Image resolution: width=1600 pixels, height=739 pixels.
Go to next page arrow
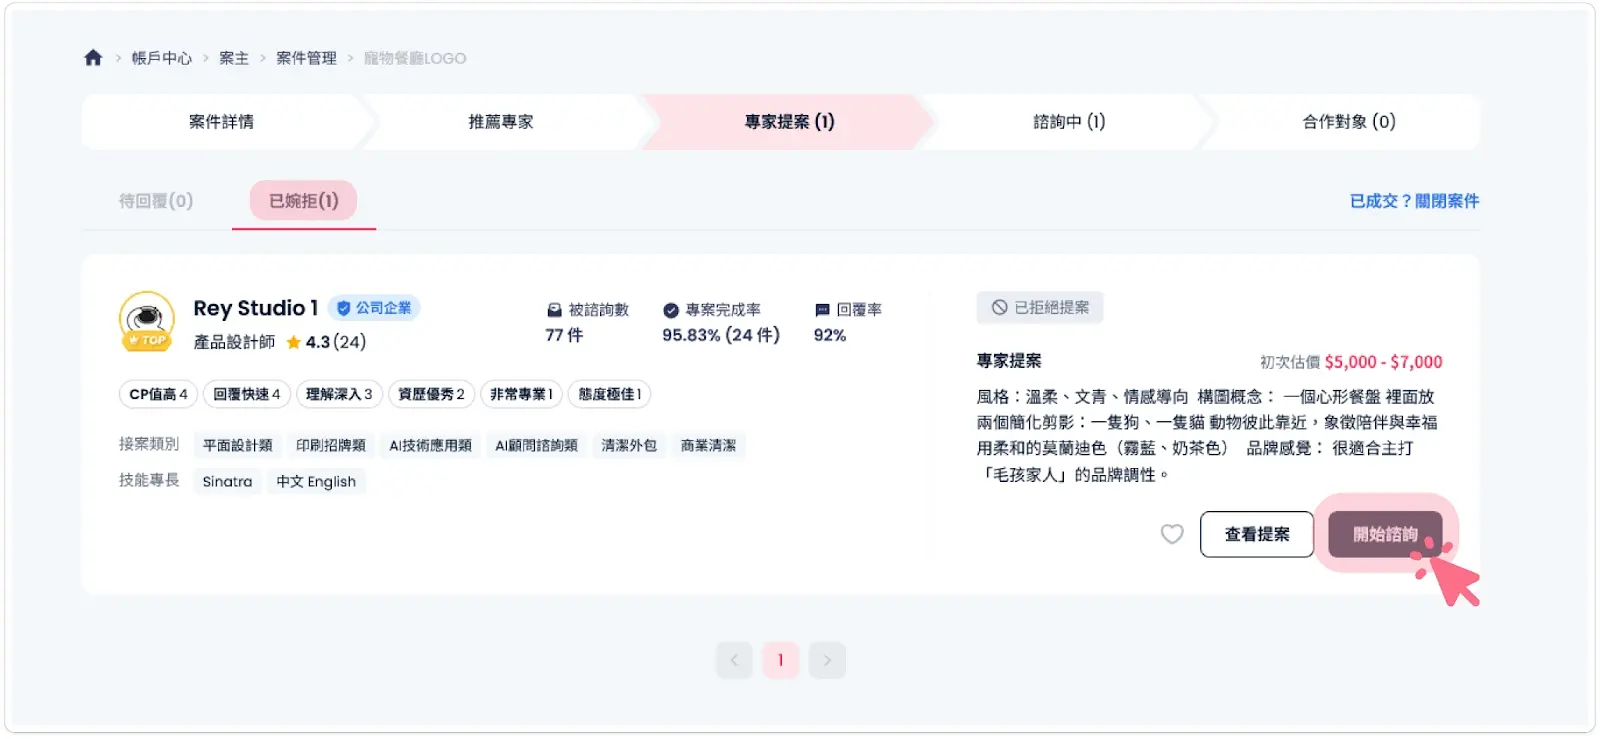coord(827,660)
